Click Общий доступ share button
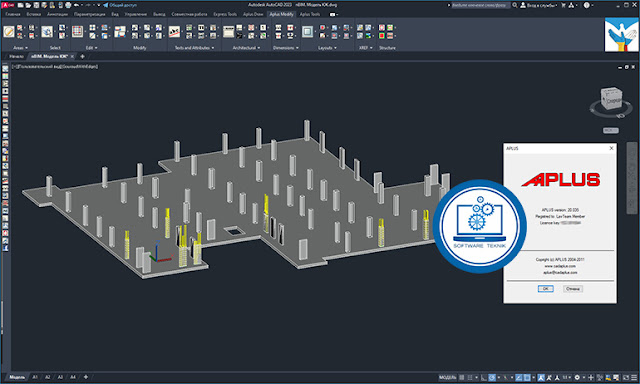Screen dimensions: 640x384 coord(120,5)
